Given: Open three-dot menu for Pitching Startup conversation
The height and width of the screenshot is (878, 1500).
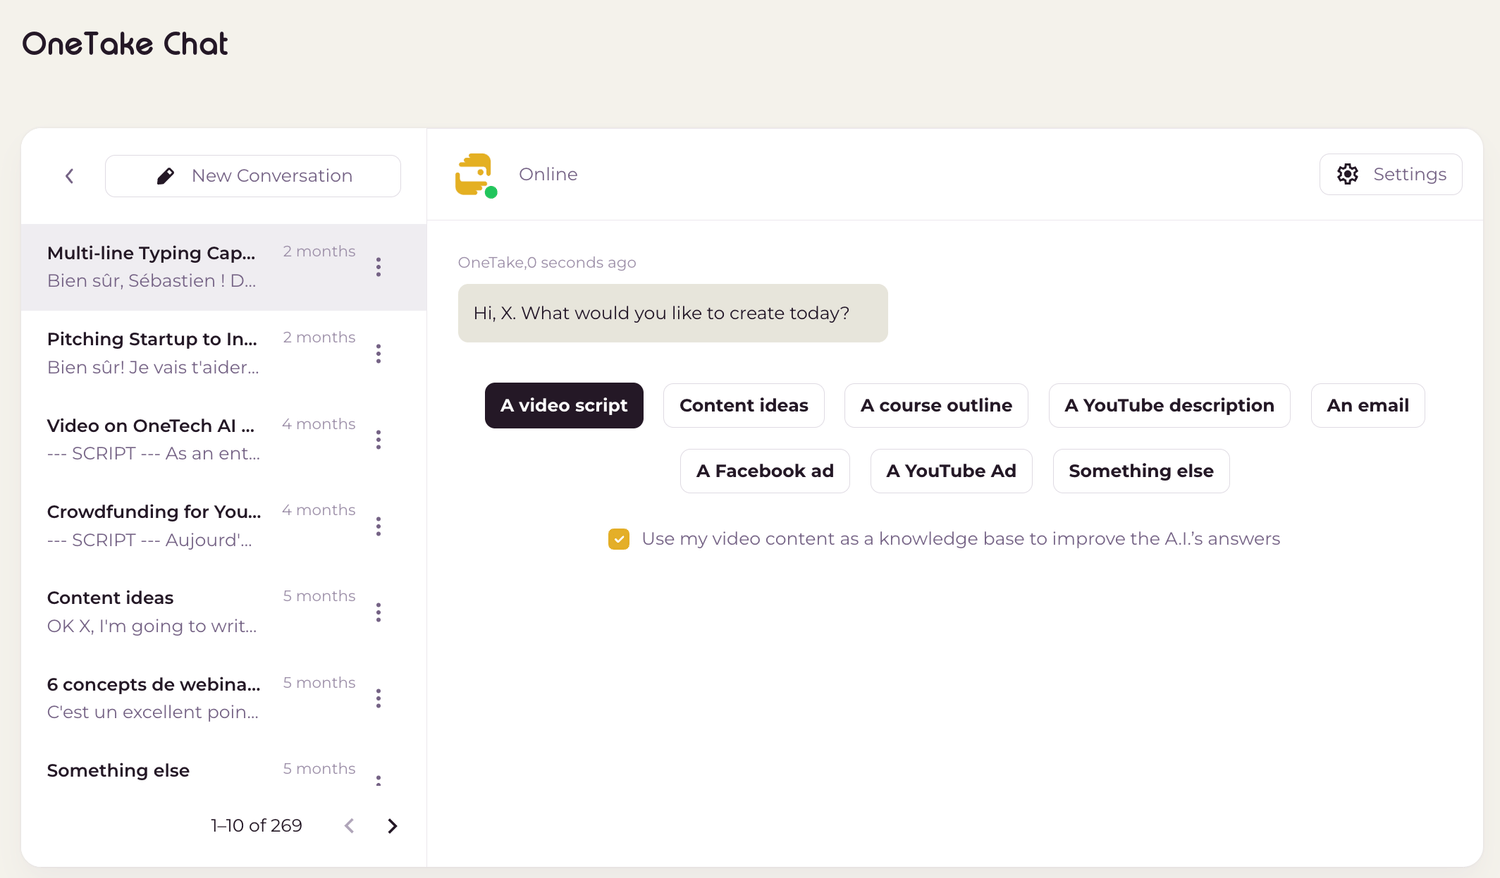Looking at the screenshot, I should coord(378,354).
